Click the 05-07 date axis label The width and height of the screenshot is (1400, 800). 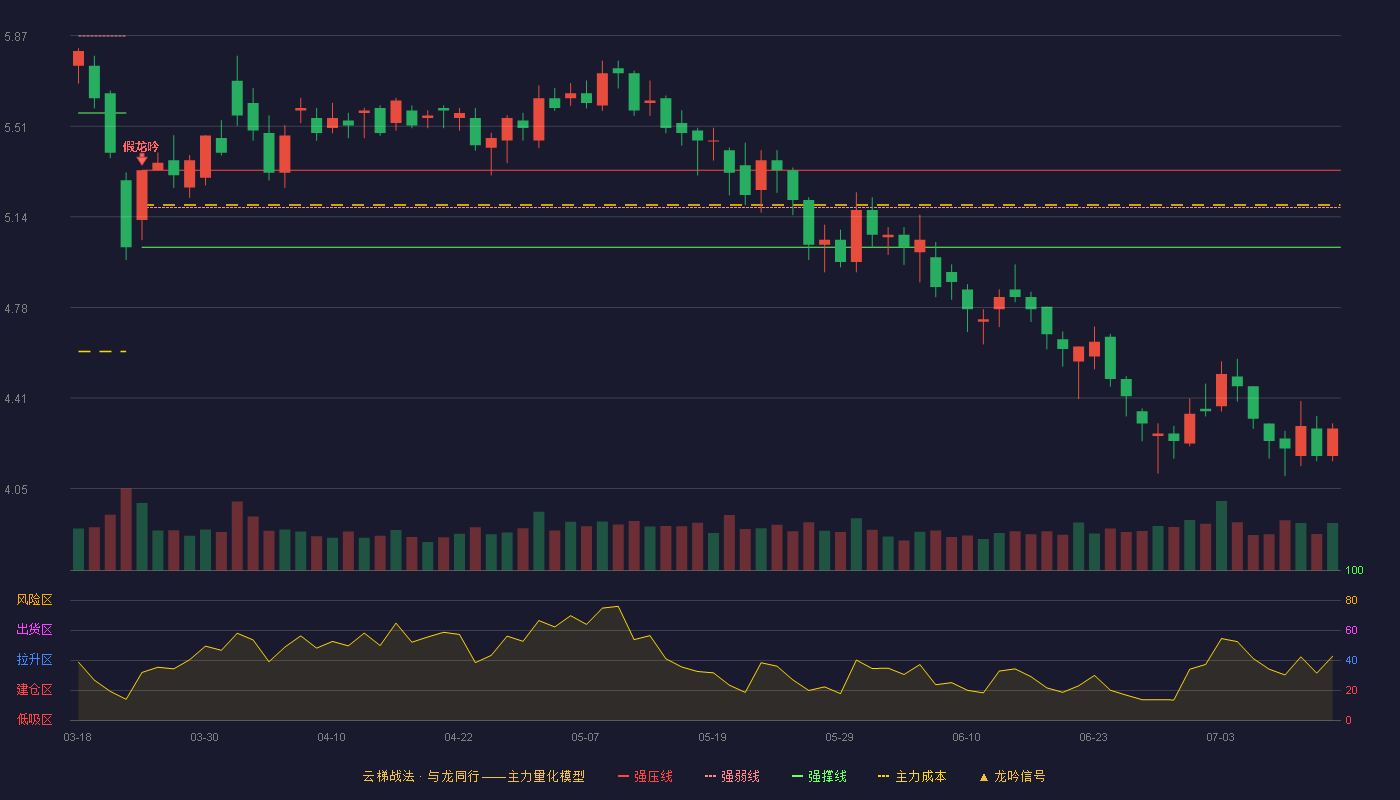[x=585, y=737]
